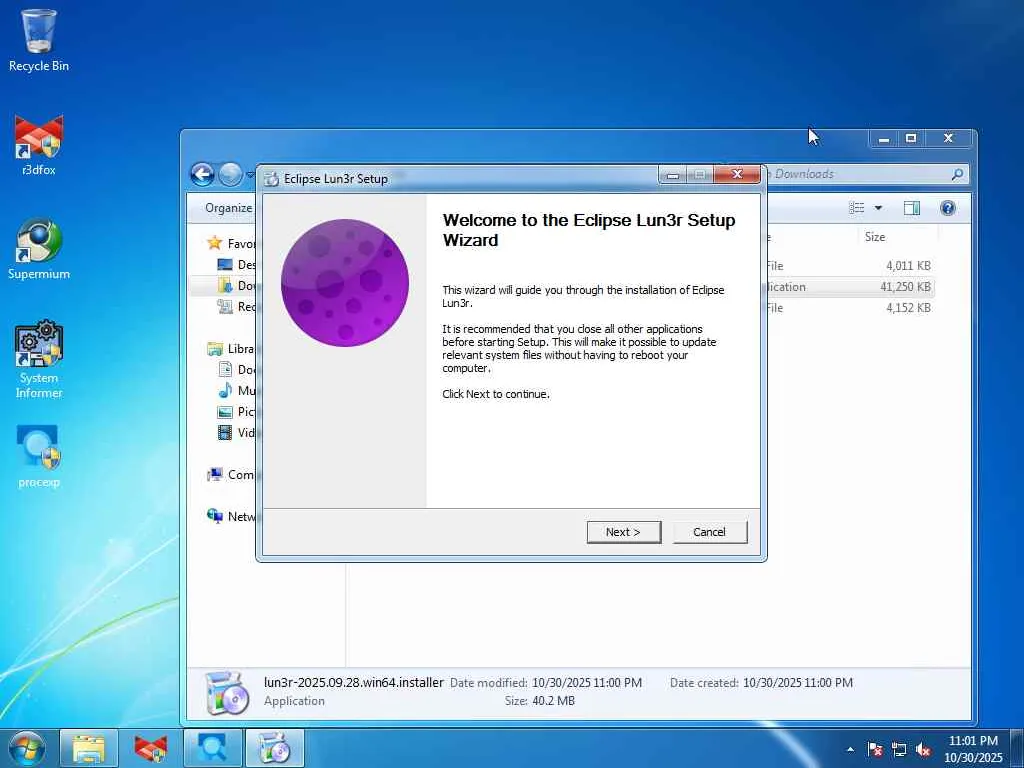Switch to r3dfox in the taskbar
The height and width of the screenshot is (768, 1024).
click(x=151, y=748)
